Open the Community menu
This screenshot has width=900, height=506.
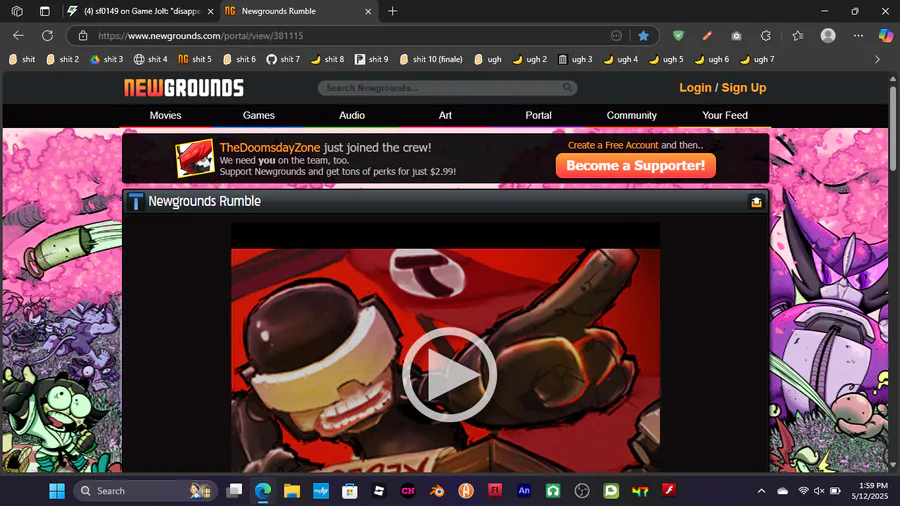pos(631,115)
